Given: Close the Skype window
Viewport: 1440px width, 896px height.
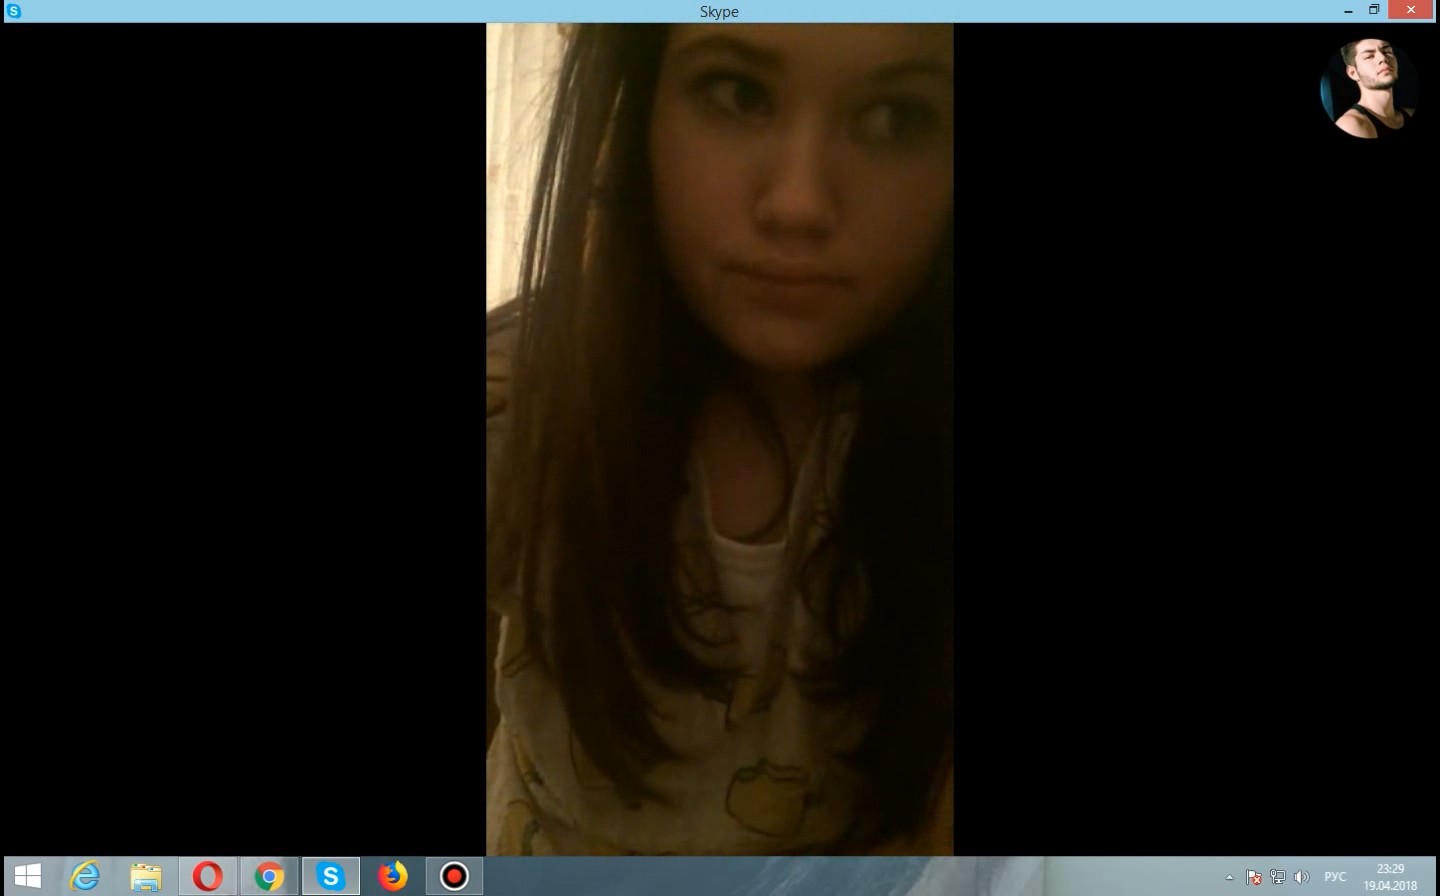Looking at the screenshot, I should coord(1412,11).
